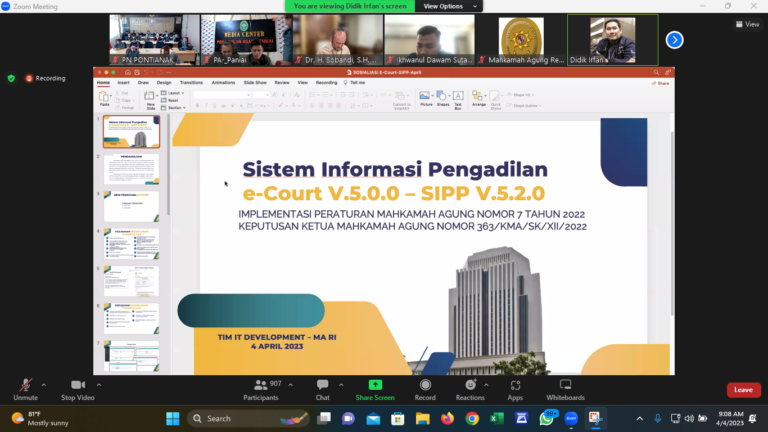The width and height of the screenshot is (768, 432).
Task: Expand audio options arrow beside Unmute
Action: [45, 383]
